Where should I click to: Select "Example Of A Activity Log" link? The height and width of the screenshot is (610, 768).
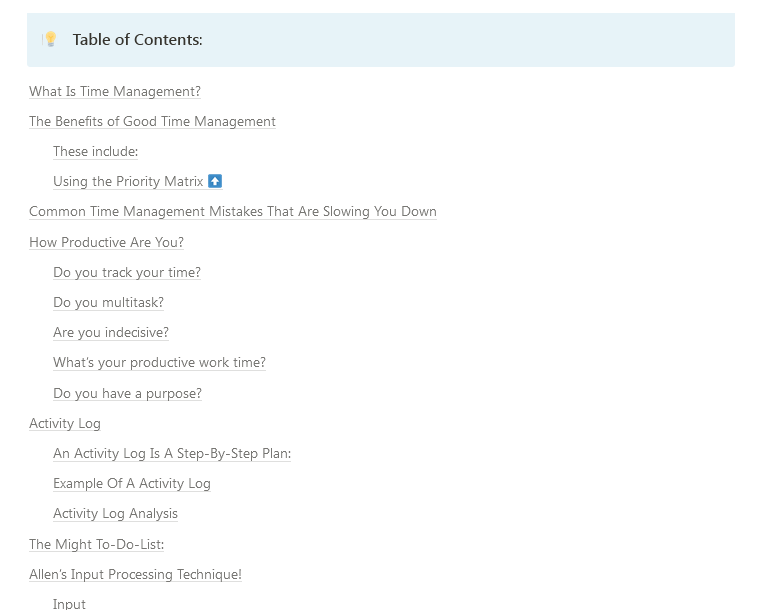coord(132,484)
